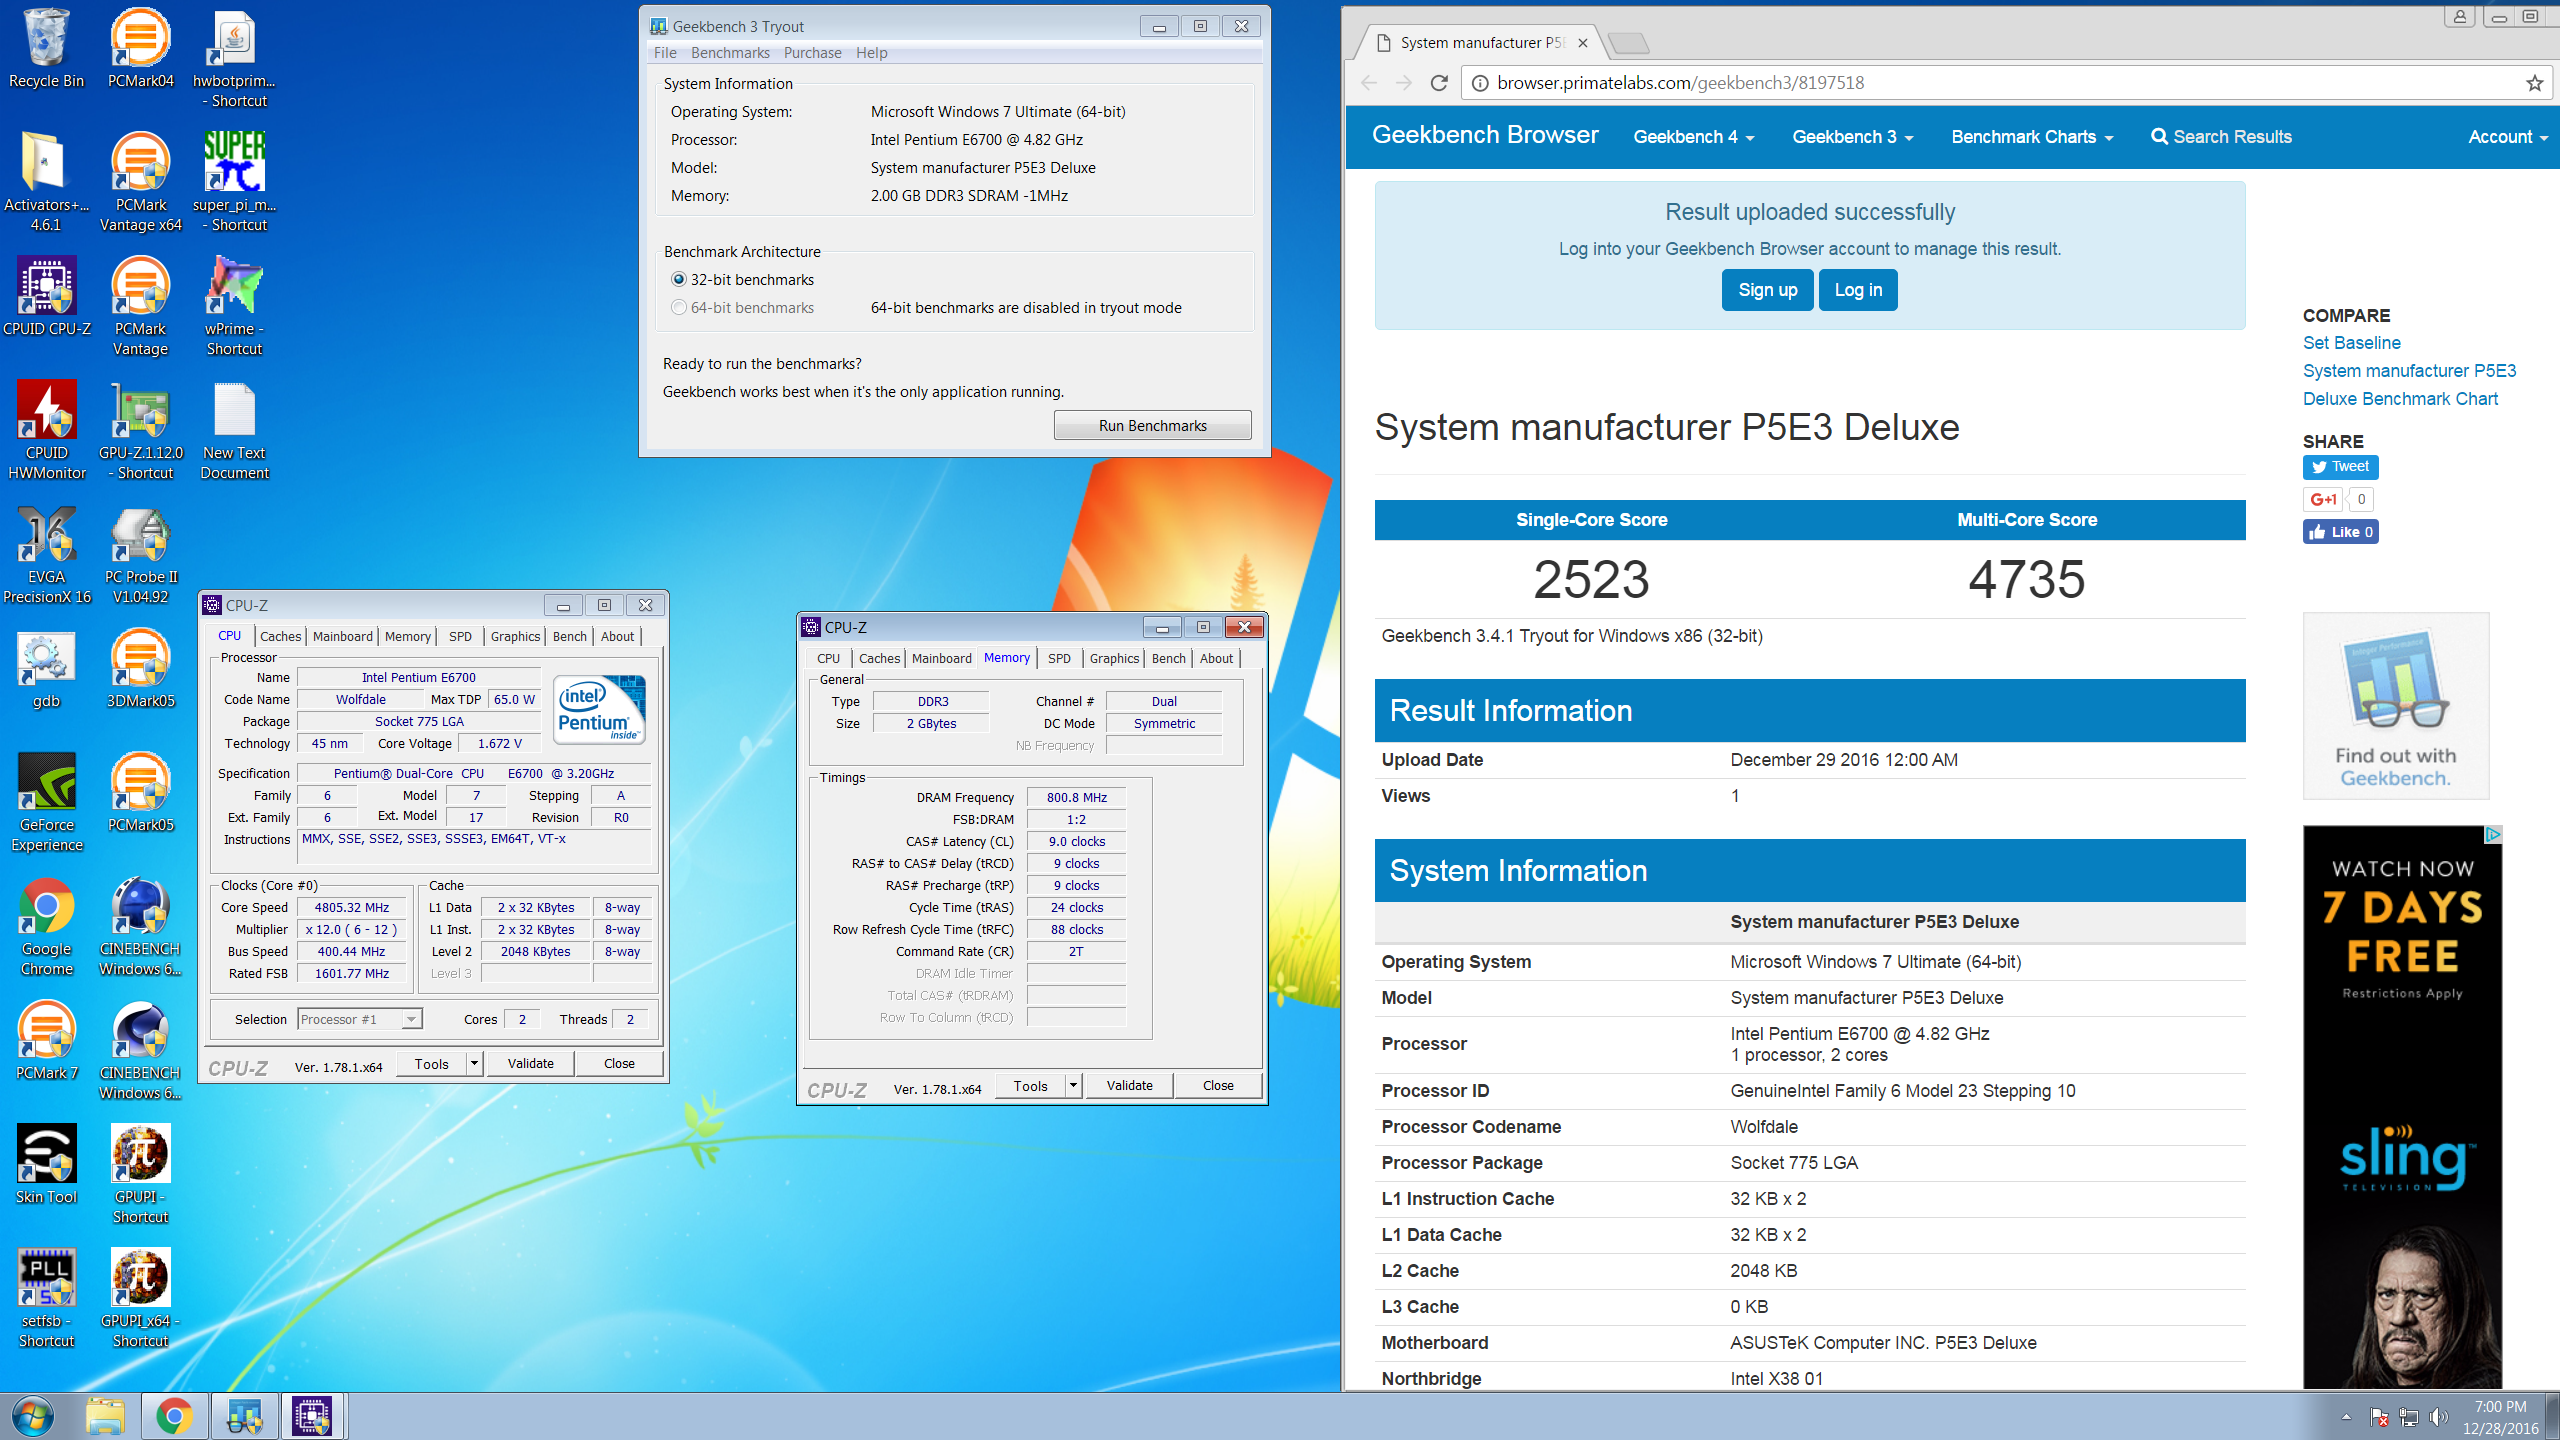2560x1440 pixels.
Task: Open File Explorer from the taskbar
Action: point(104,1416)
